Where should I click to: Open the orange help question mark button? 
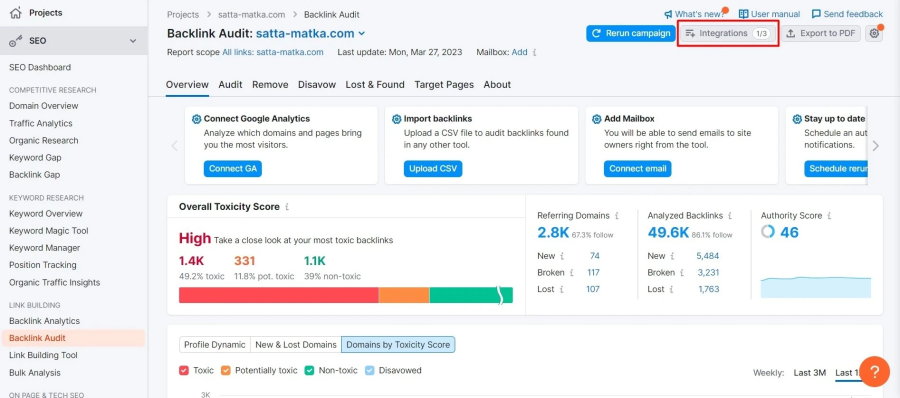coord(874,372)
